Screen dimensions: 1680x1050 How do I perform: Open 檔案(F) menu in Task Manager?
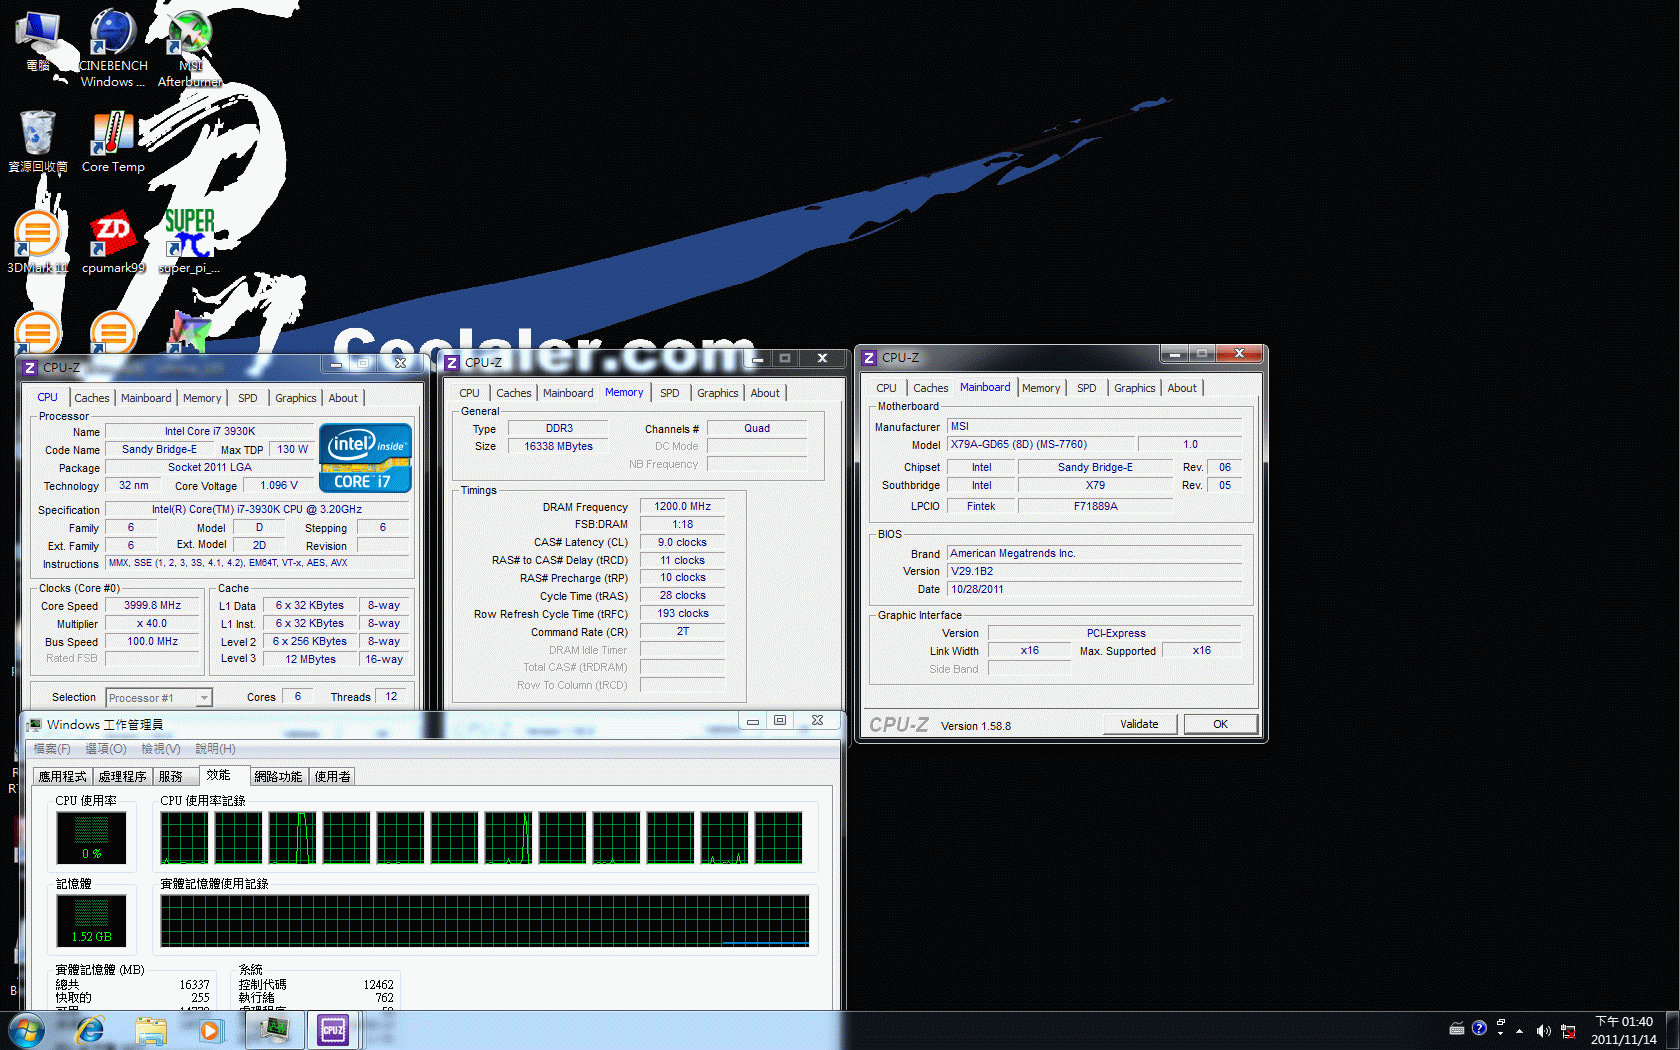52,749
